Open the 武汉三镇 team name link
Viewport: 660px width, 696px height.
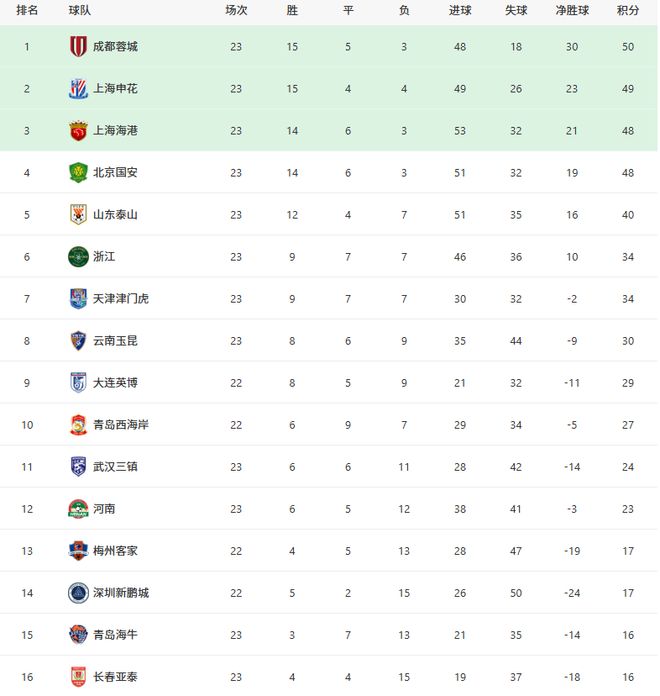(x=115, y=467)
